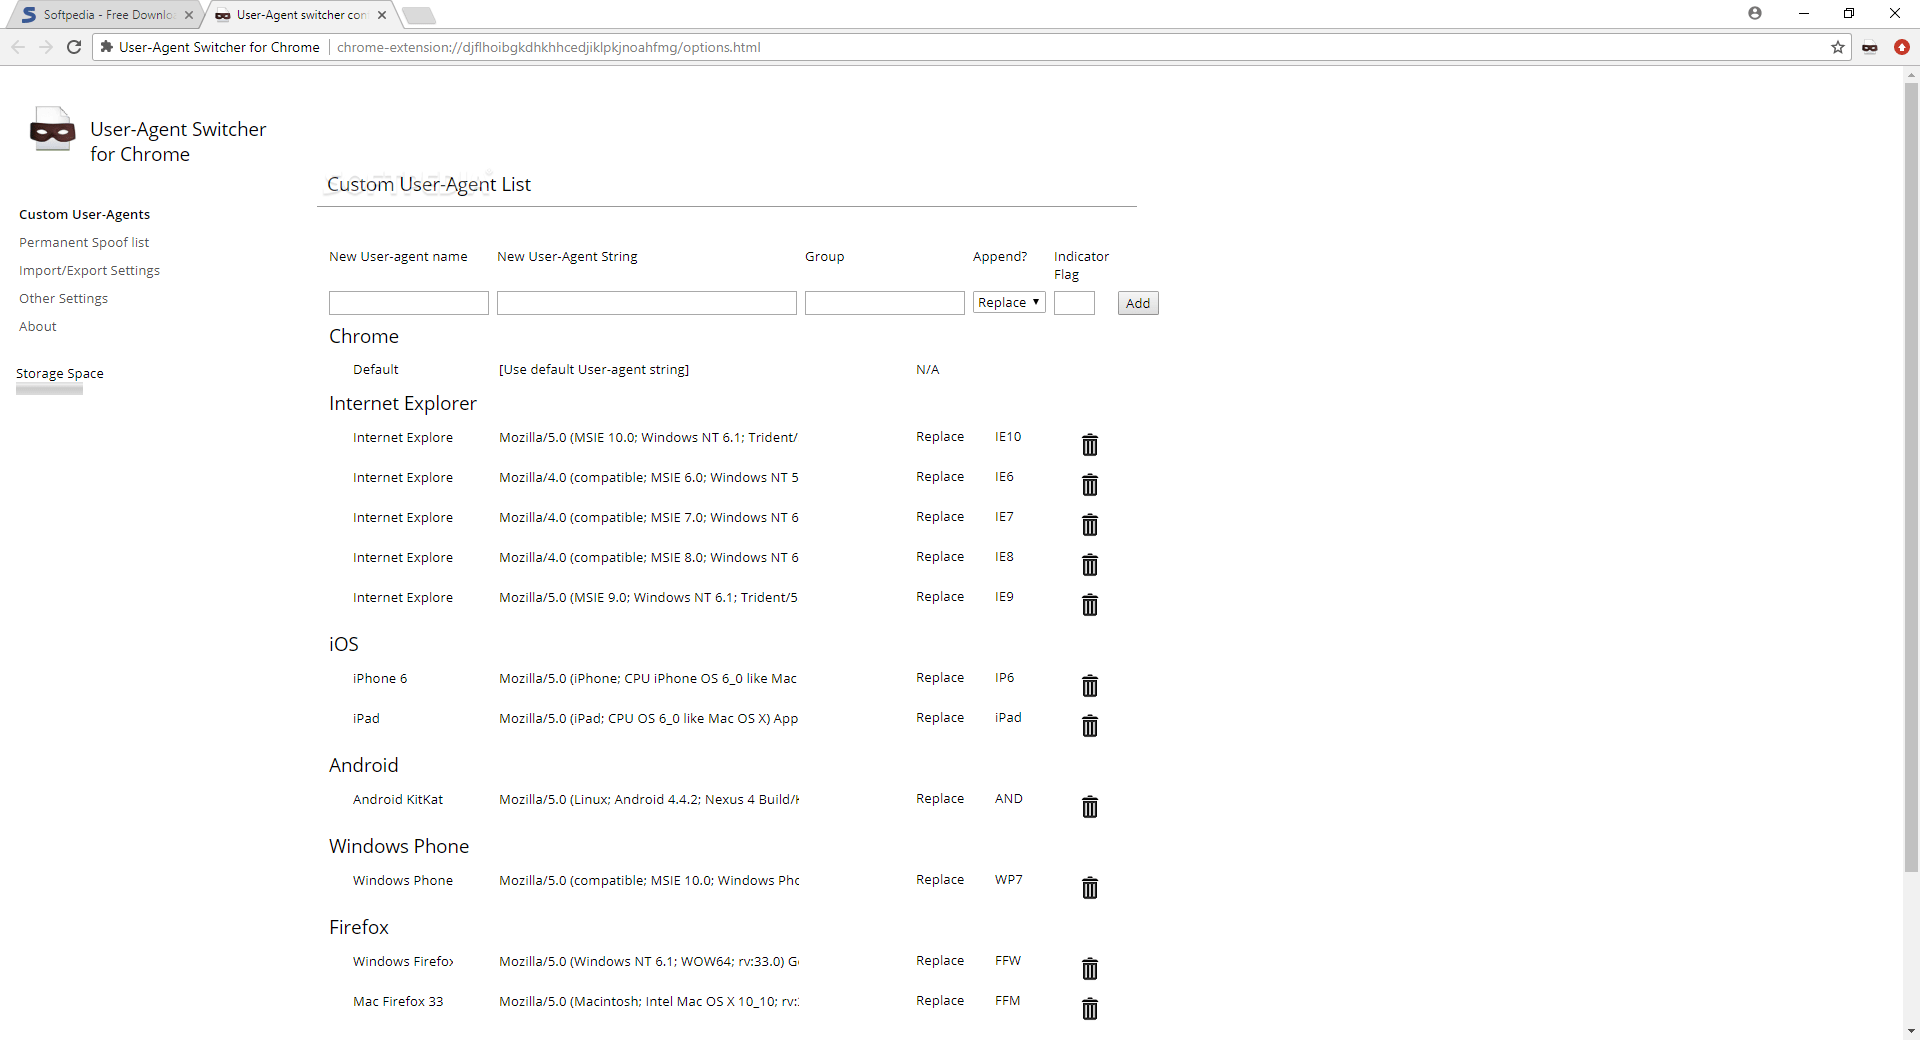
Task: Click the "Android KitKat" entry name
Action: click(398, 799)
